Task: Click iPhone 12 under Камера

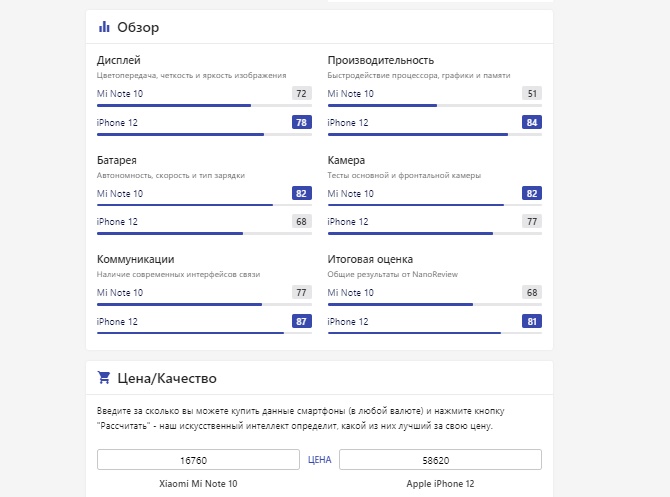Action: click(x=348, y=222)
